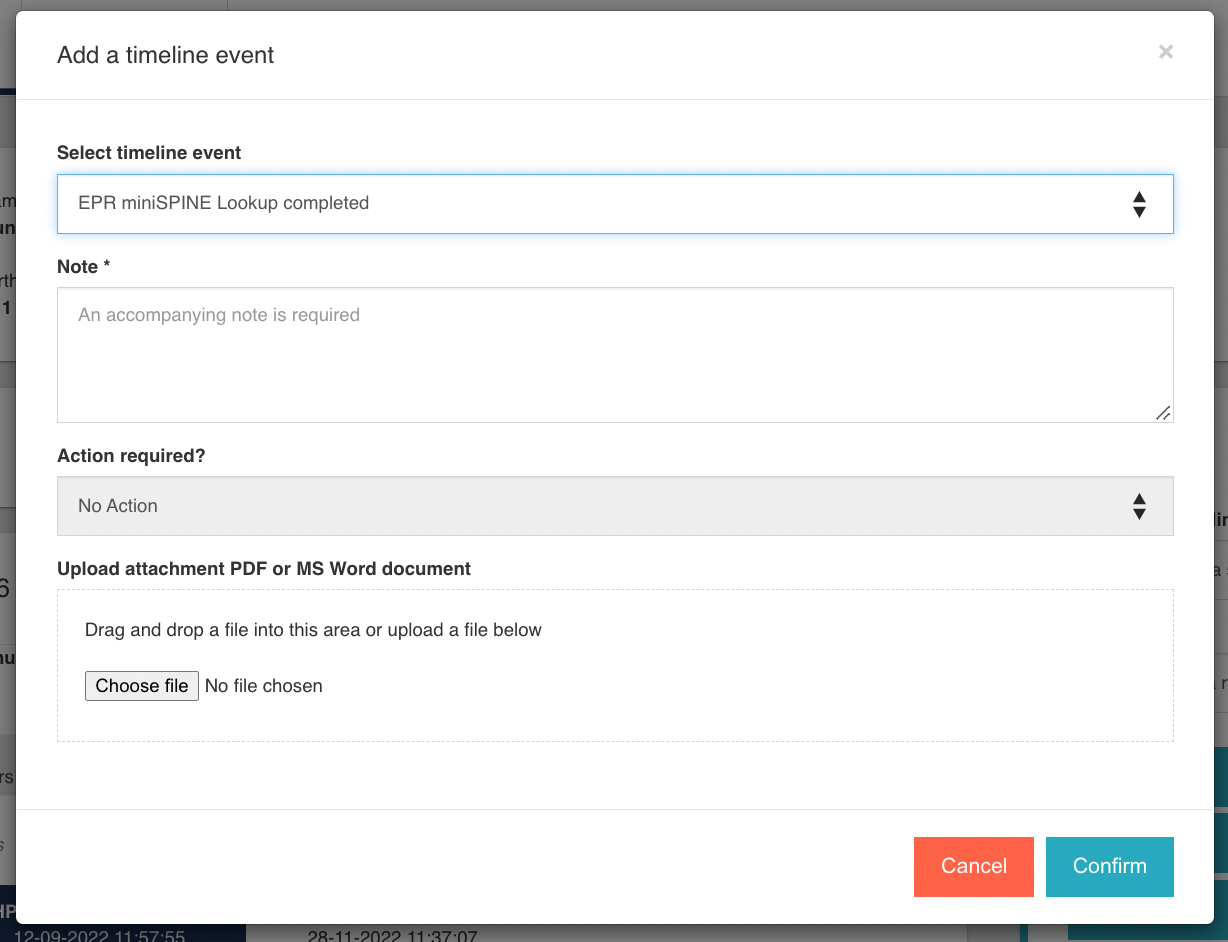Image resolution: width=1228 pixels, height=942 pixels.
Task: Click the No file chosen text
Action: coord(264,686)
